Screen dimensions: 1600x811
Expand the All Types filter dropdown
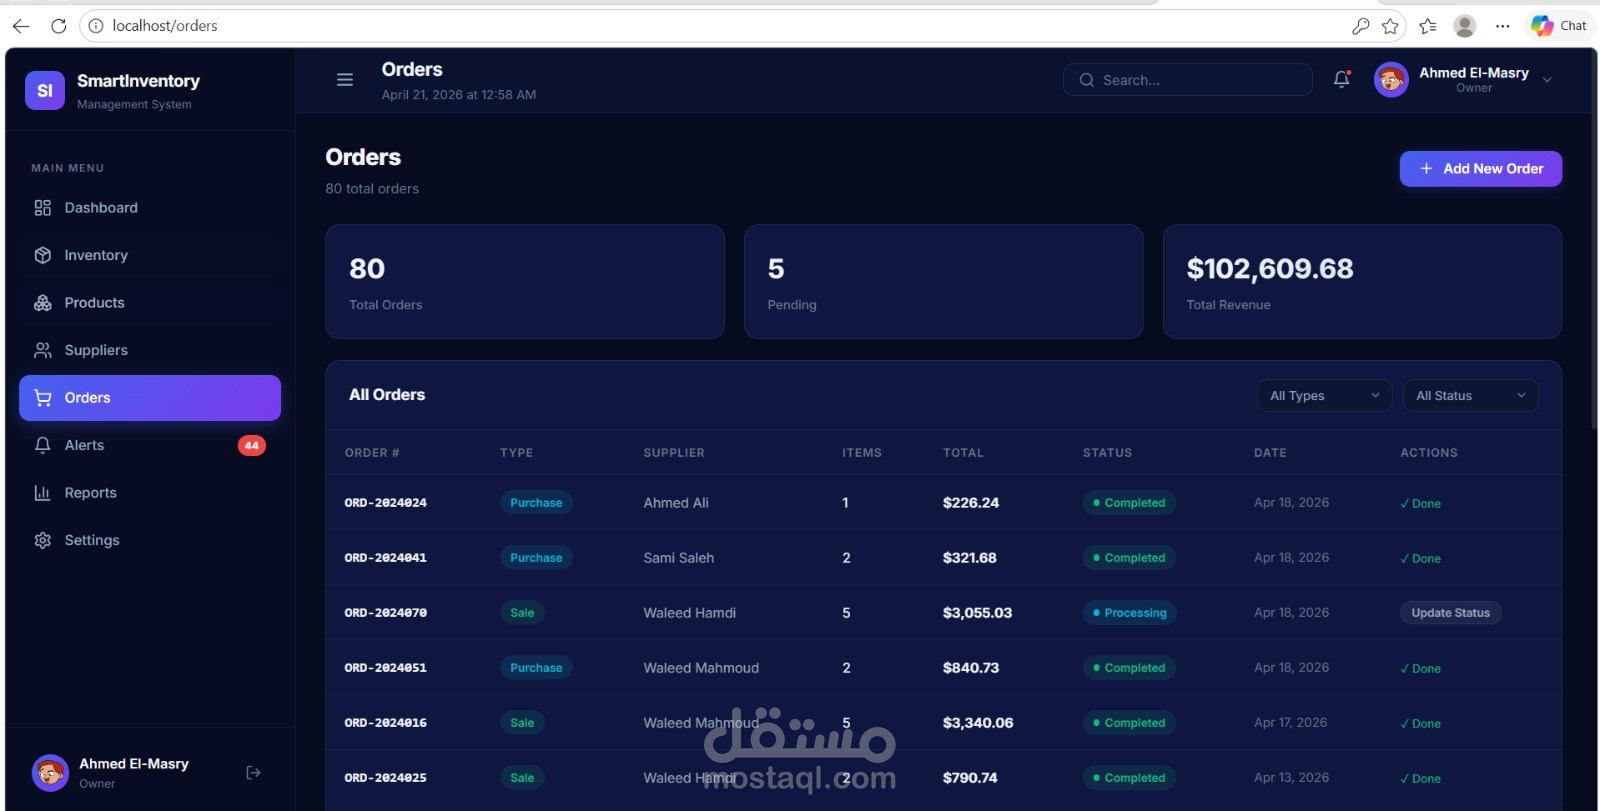pos(1324,396)
